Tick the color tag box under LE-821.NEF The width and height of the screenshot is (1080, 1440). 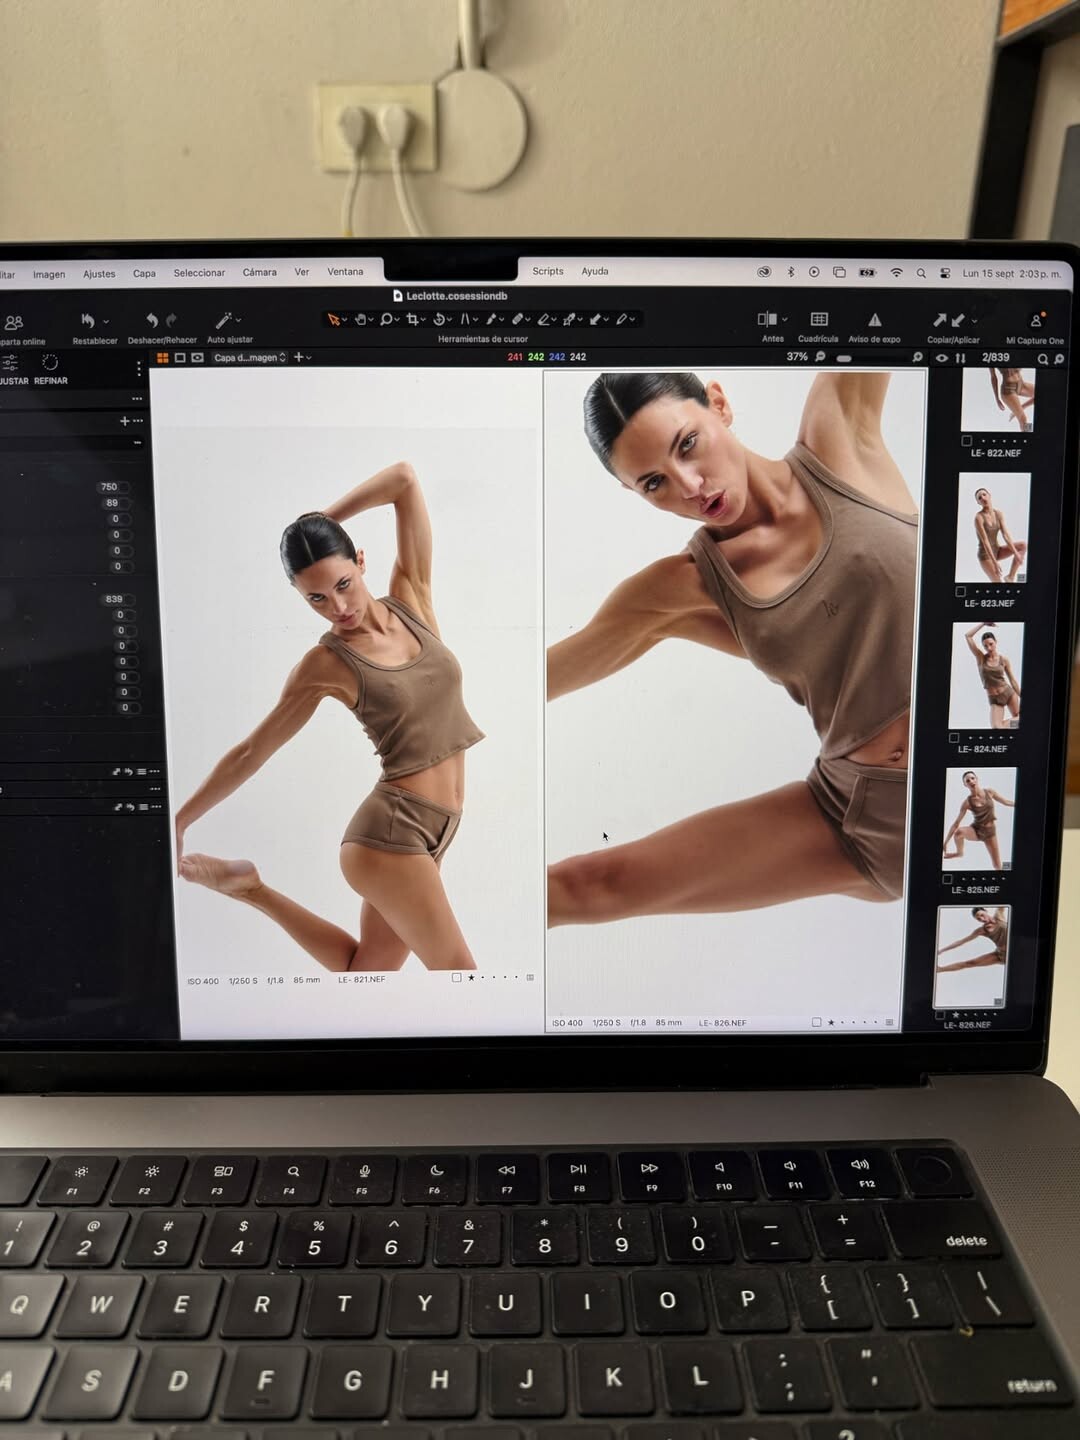(x=457, y=978)
